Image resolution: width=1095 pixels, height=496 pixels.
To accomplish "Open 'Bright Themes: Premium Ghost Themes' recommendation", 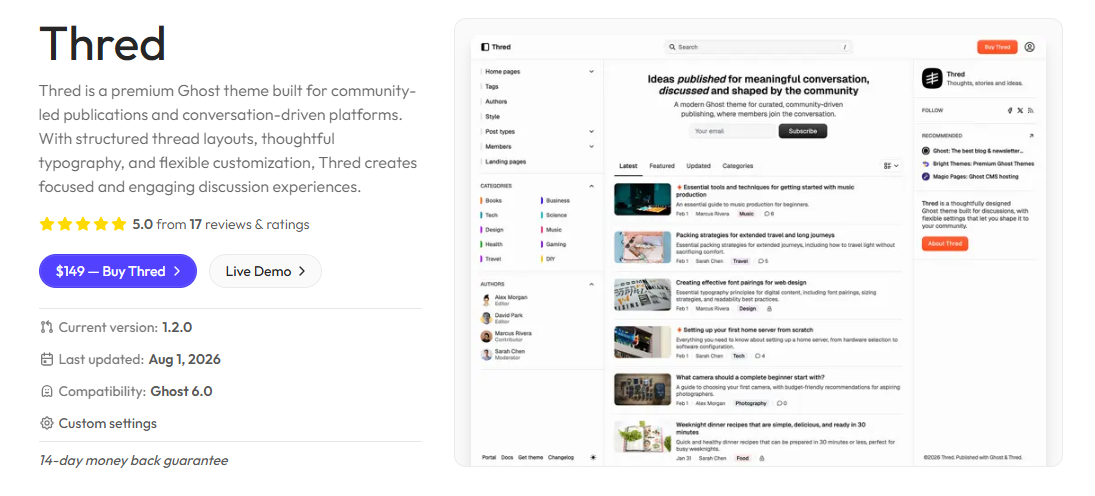I will 978,163.
